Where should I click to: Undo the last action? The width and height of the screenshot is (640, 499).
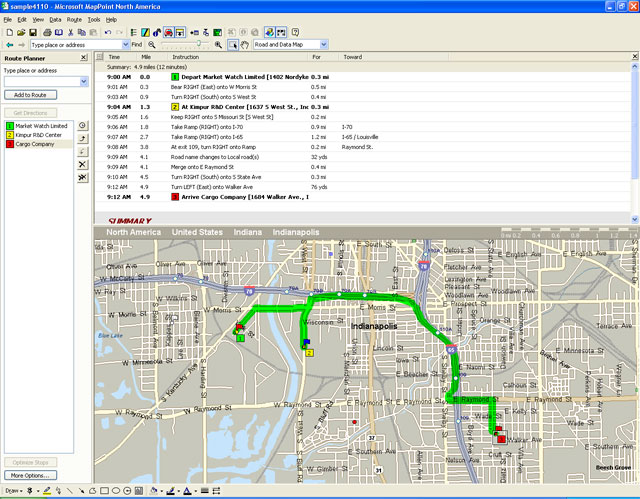click(x=108, y=32)
